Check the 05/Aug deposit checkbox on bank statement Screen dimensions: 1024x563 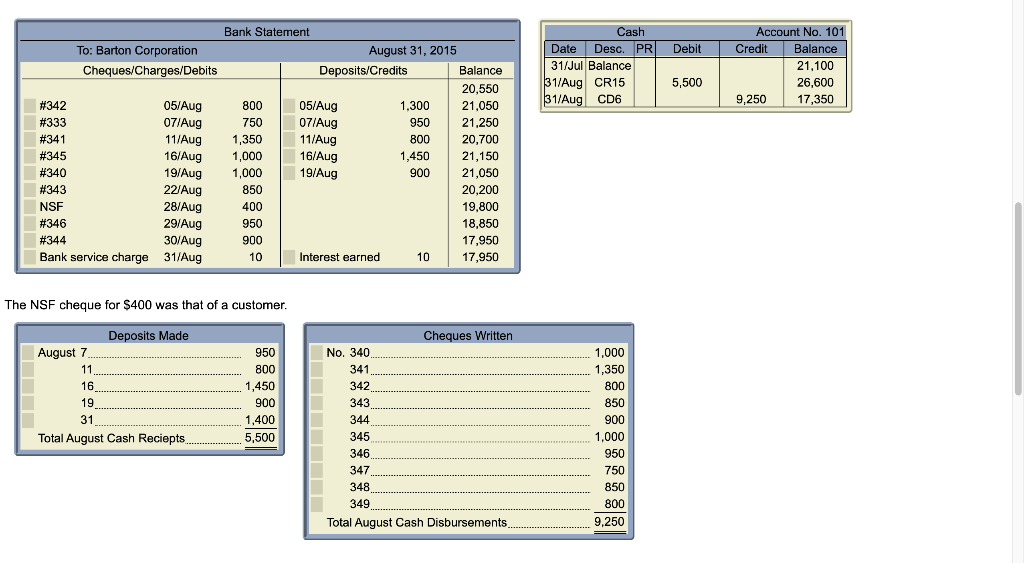(x=289, y=106)
